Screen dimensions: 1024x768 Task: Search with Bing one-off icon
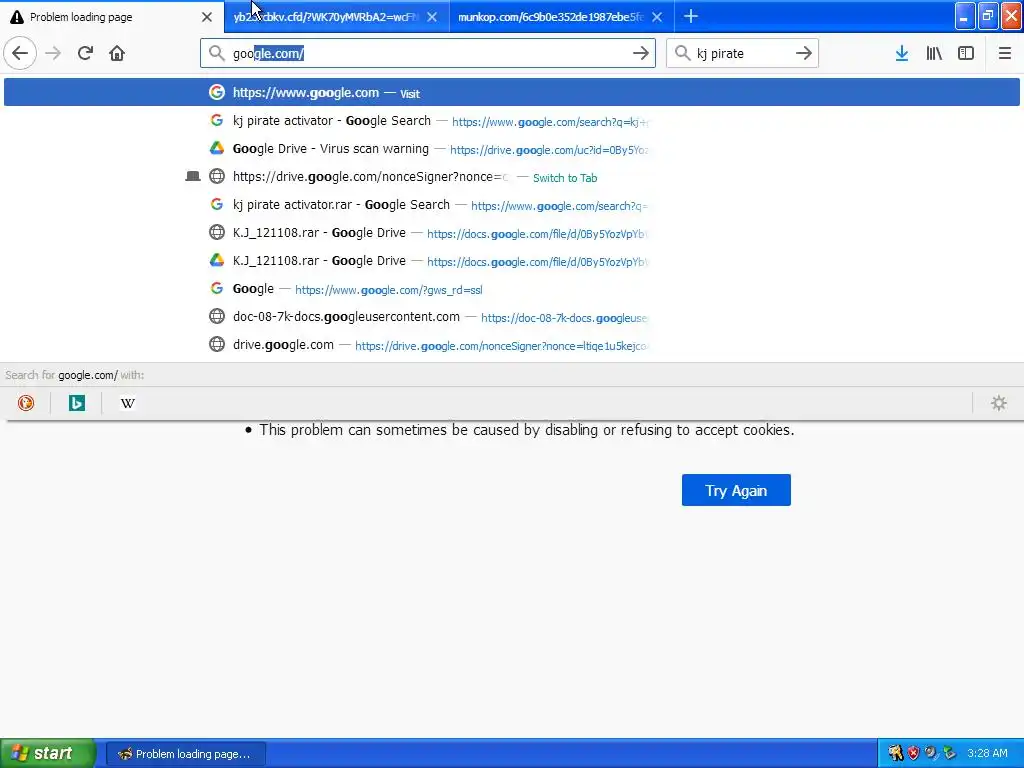[x=77, y=403]
